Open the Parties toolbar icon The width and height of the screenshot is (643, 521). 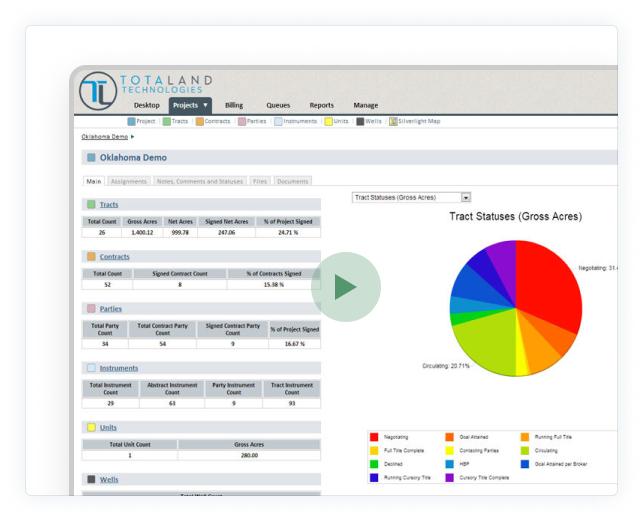click(x=242, y=121)
